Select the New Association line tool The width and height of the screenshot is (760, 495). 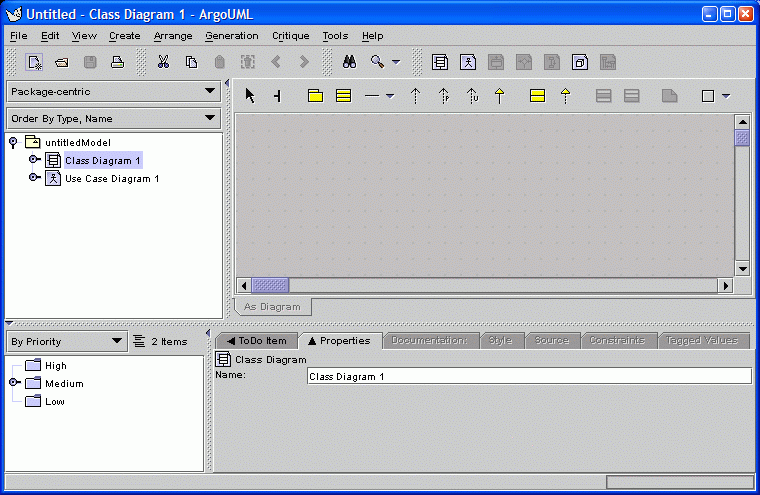point(372,96)
